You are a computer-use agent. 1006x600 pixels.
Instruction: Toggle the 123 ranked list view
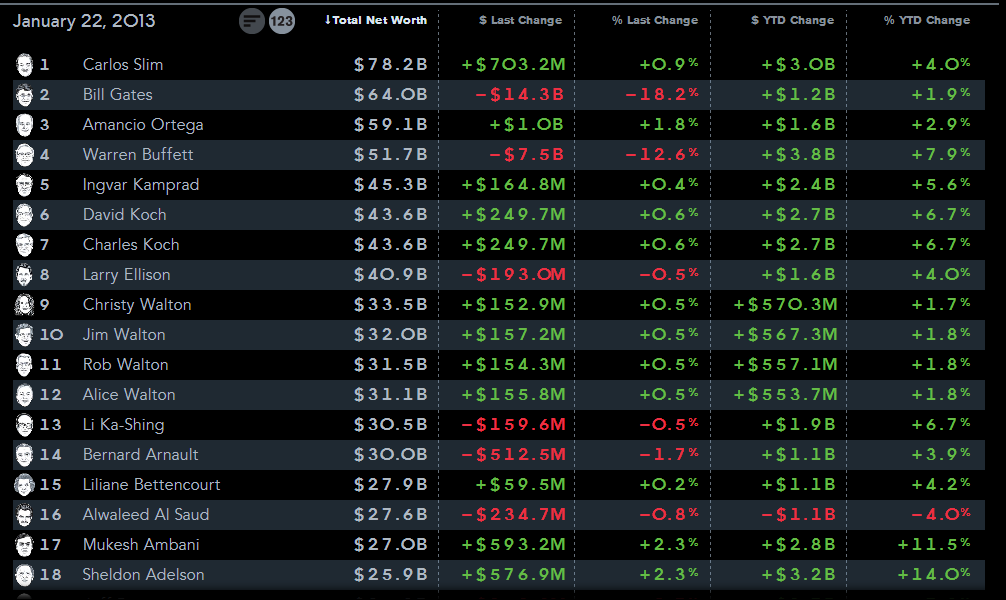(282, 21)
